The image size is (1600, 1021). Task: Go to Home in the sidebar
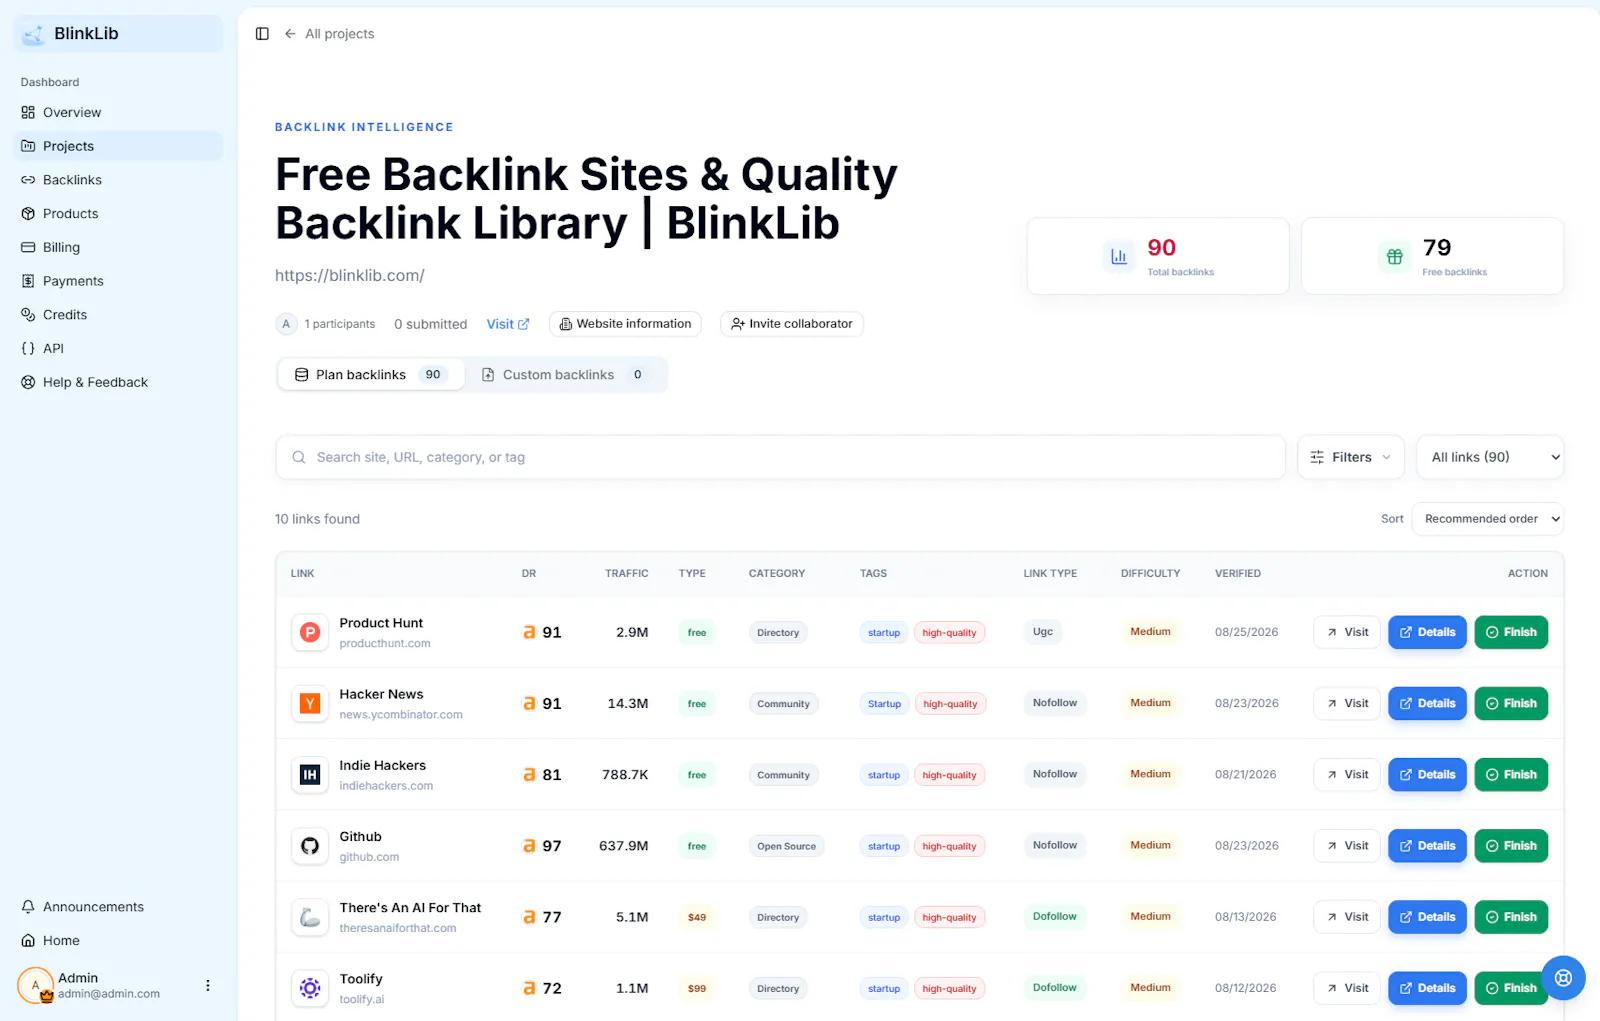(118, 941)
